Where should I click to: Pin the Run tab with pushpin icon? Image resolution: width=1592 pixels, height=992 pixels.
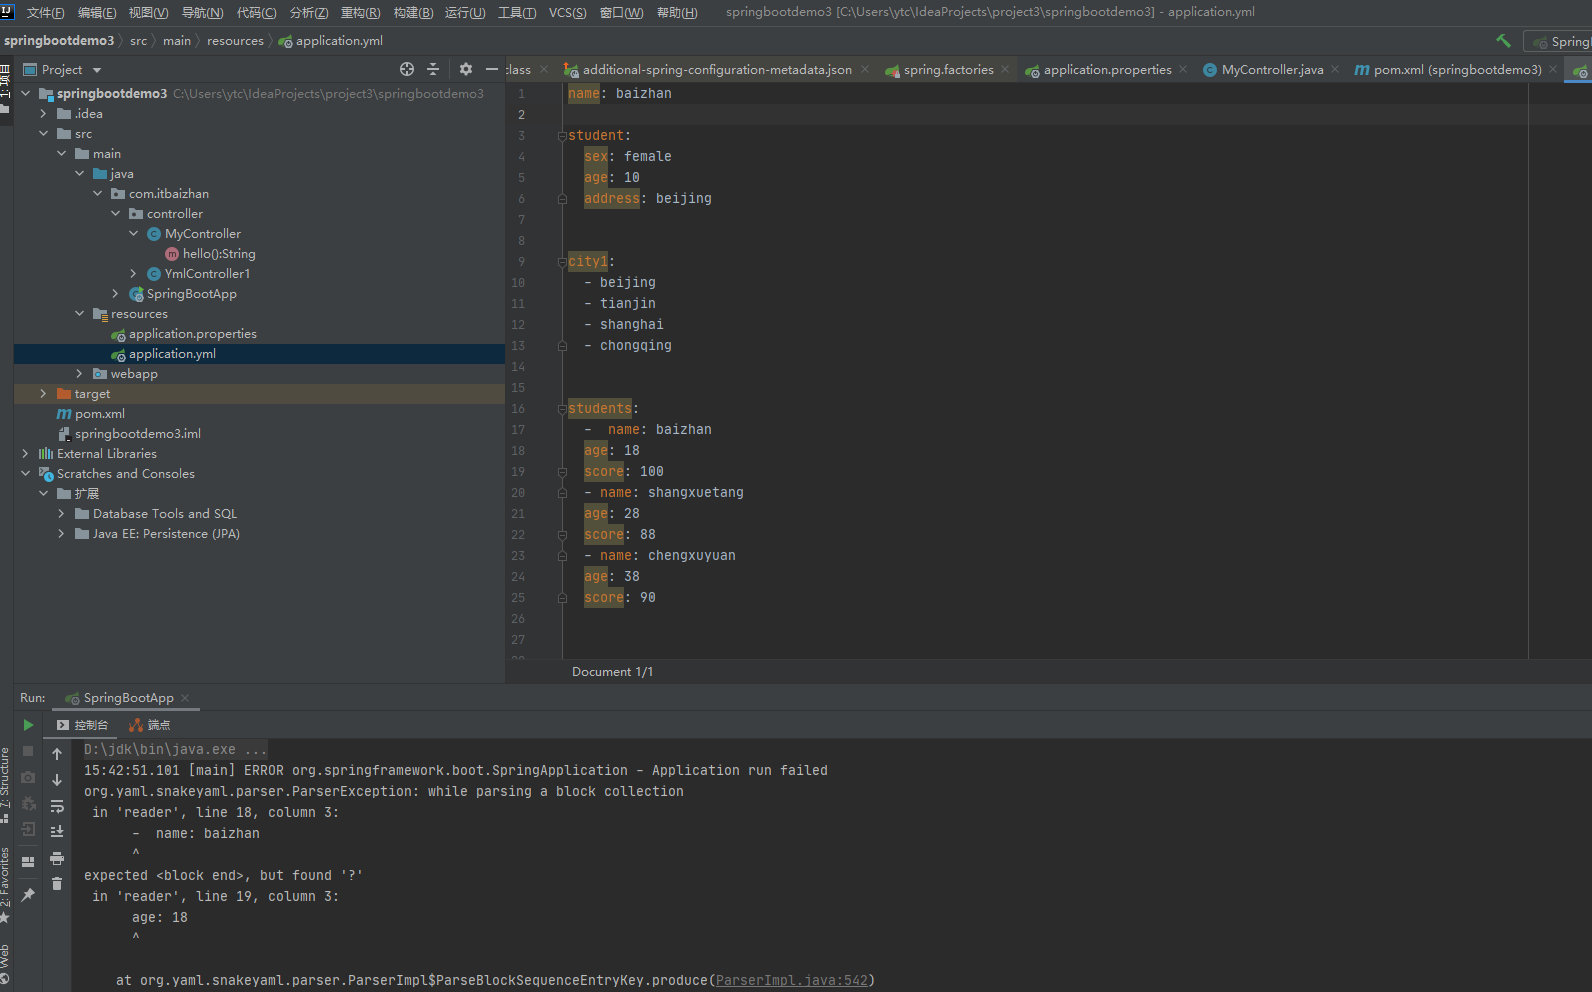(28, 895)
